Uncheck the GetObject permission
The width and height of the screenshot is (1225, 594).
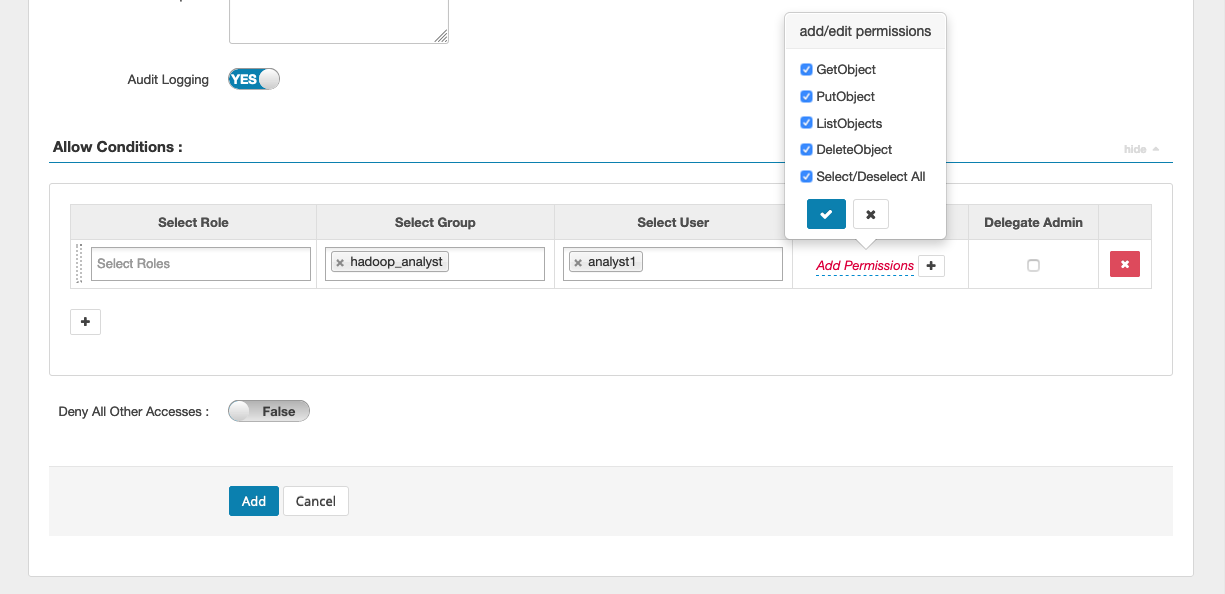pyautogui.click(x=806, y=69)
